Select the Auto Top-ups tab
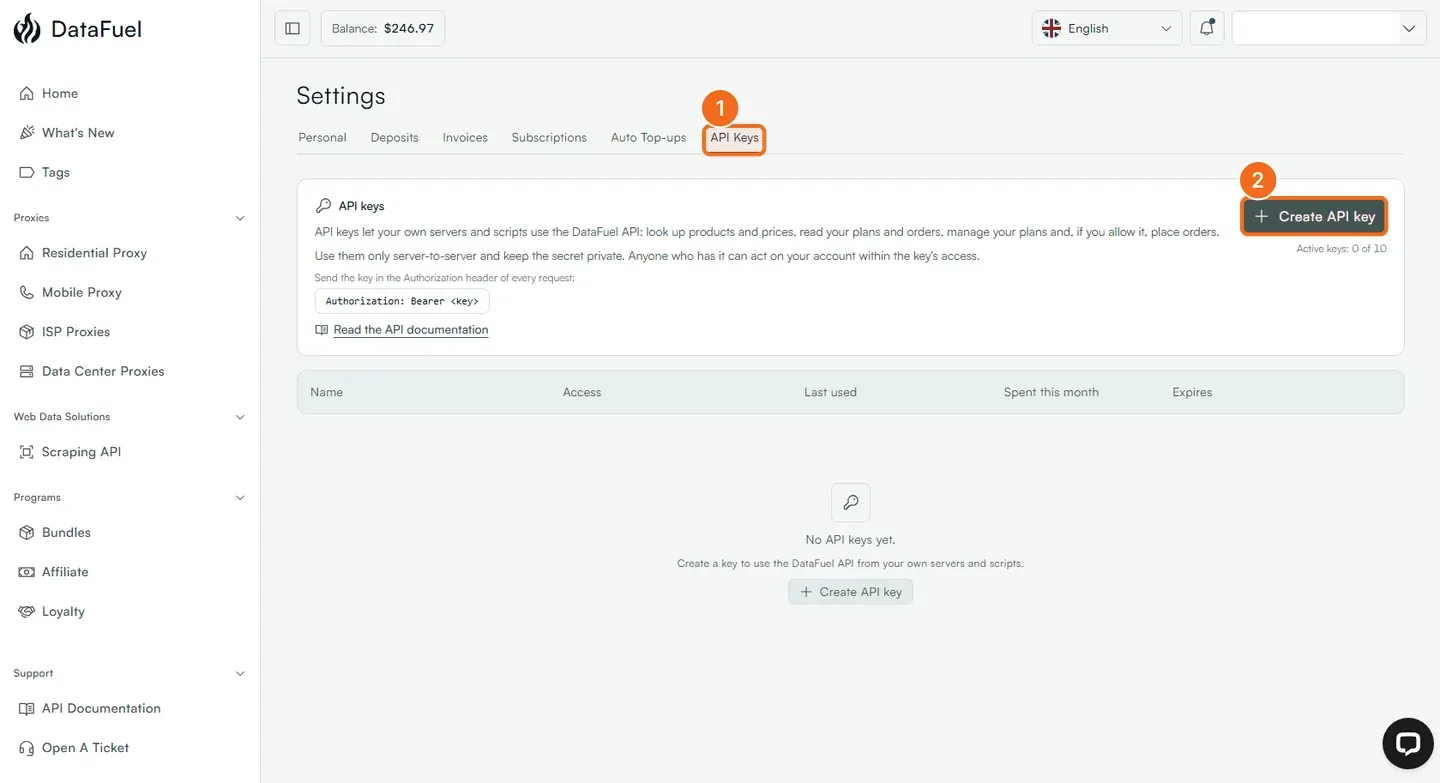 point(648,138)
